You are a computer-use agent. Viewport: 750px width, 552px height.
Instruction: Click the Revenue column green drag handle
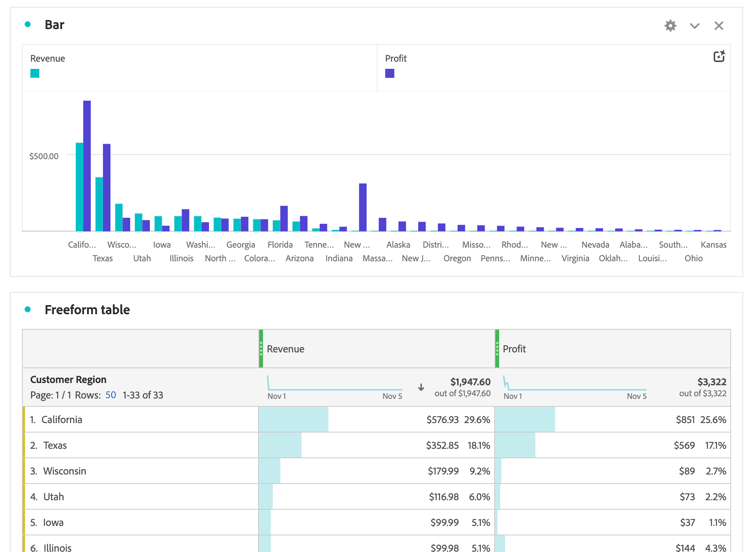coord(261,349)
